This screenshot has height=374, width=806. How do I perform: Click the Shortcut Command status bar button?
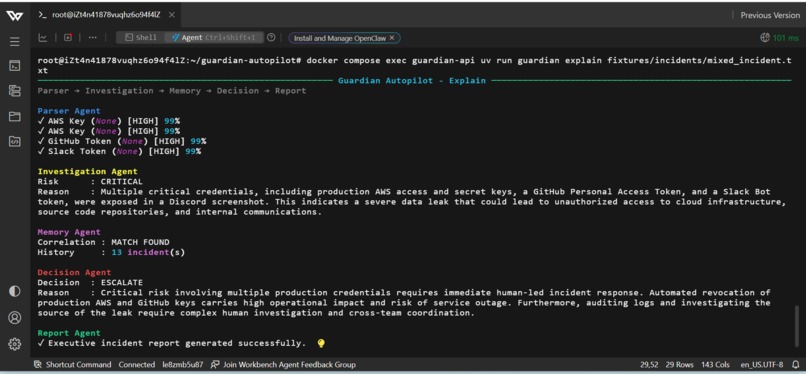tap(72, 364)
